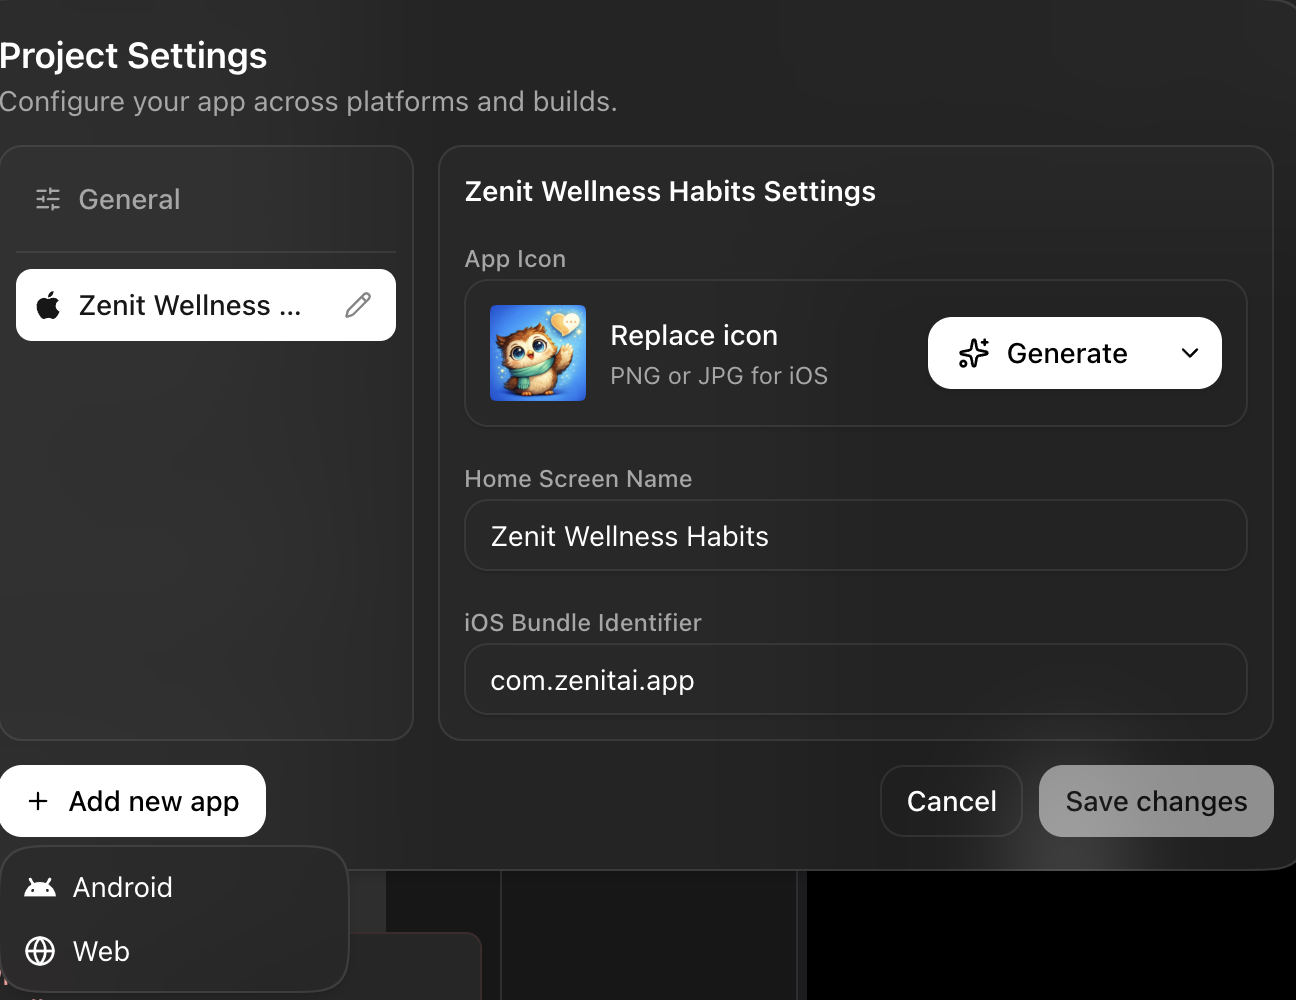
Task: Click the Android robot icon
Action: (40, 887)
